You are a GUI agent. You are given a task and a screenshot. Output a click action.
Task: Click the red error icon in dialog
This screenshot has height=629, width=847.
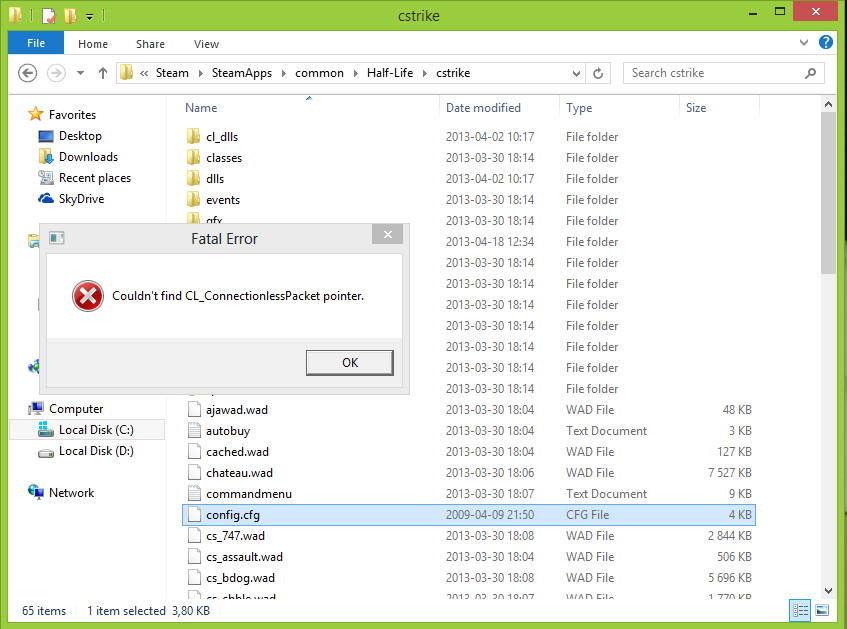click(88, 296)
